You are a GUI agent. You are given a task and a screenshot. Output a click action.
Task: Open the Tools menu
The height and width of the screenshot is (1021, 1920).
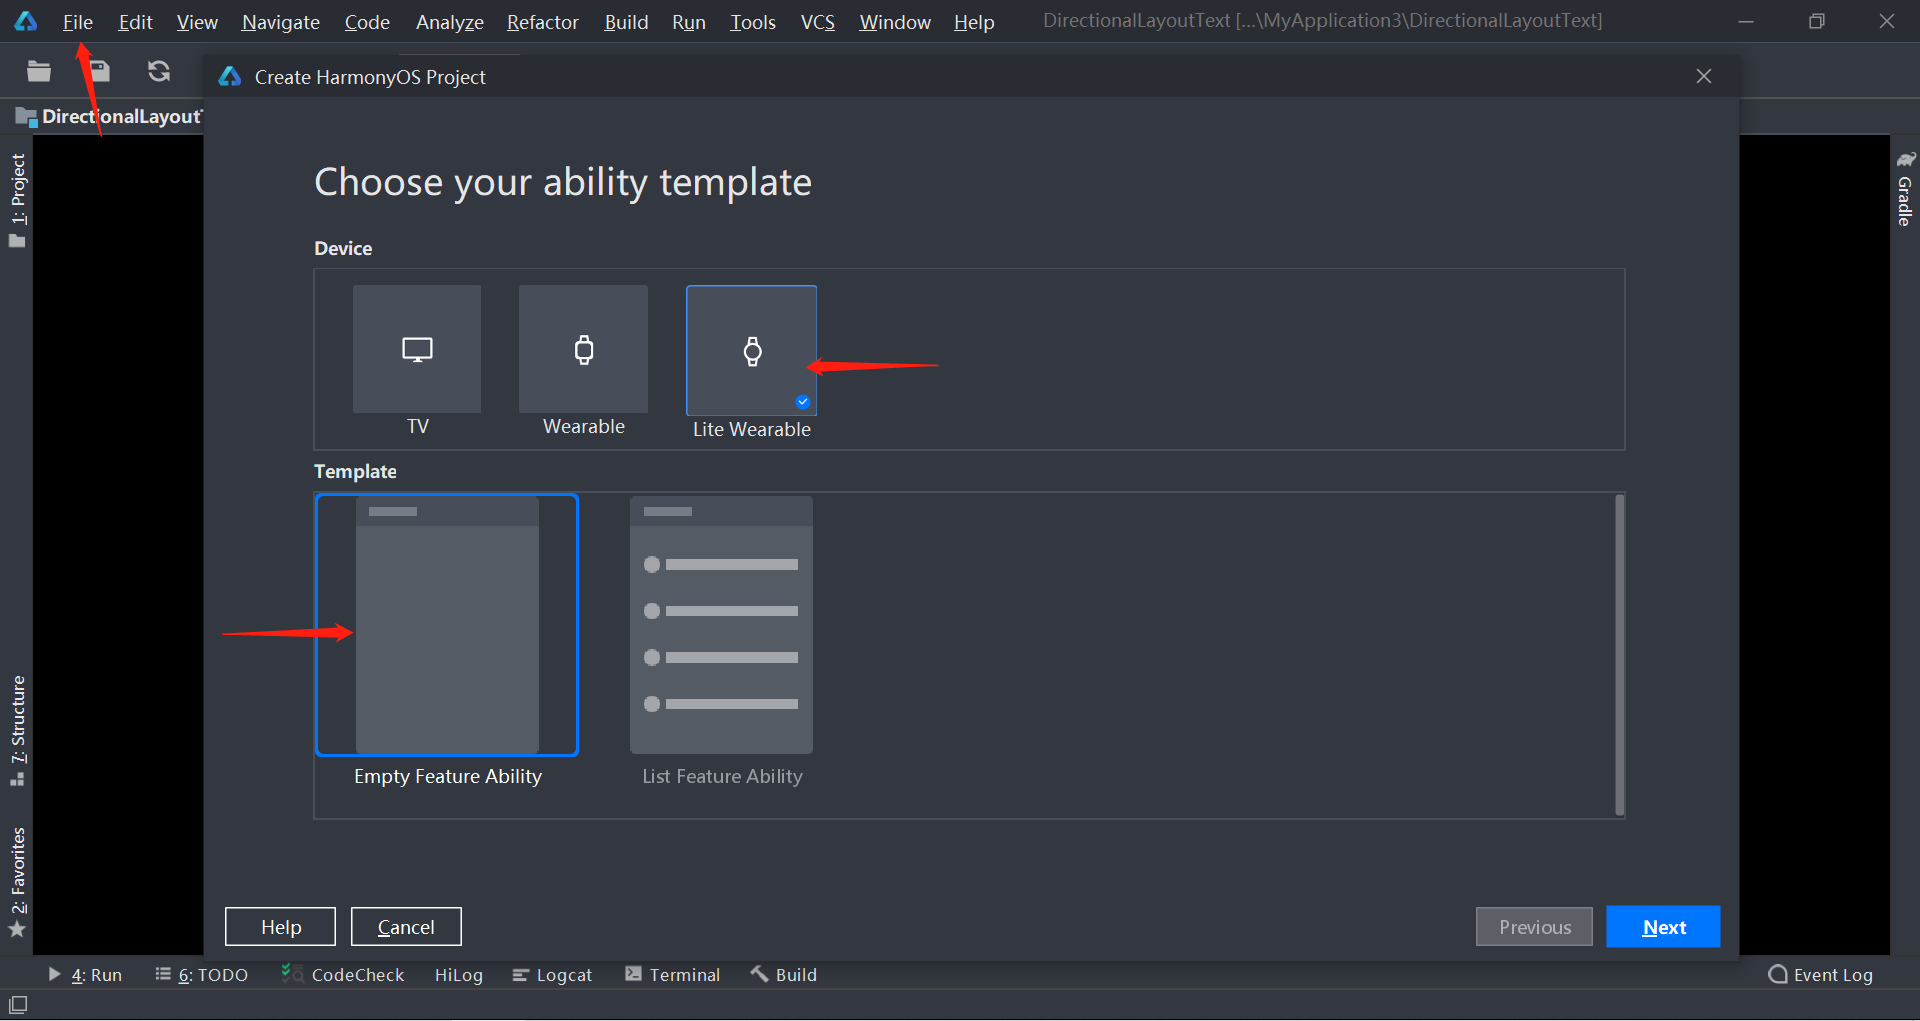(753, 22)
